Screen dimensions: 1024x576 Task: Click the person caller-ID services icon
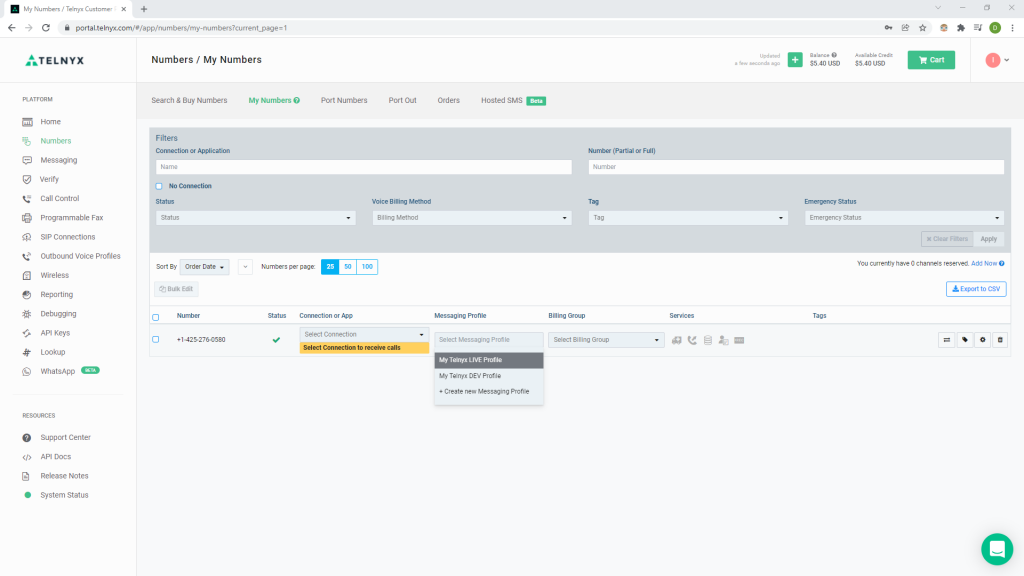point(724,340)
